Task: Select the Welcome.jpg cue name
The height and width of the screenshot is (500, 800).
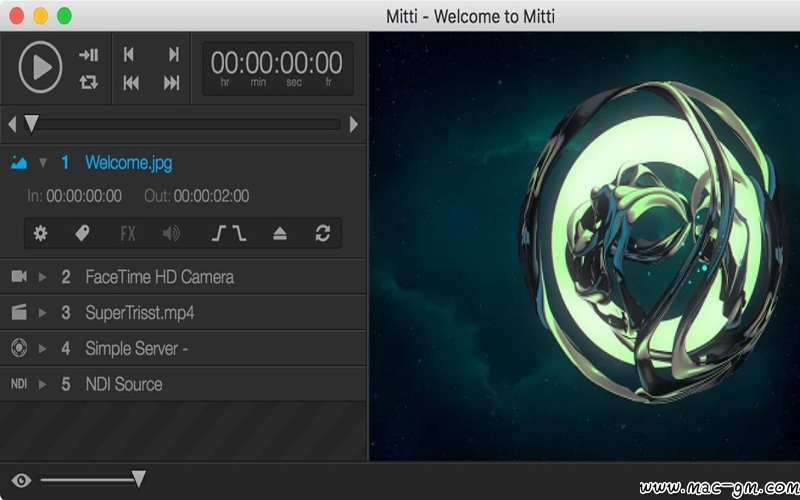Action: 129,163
